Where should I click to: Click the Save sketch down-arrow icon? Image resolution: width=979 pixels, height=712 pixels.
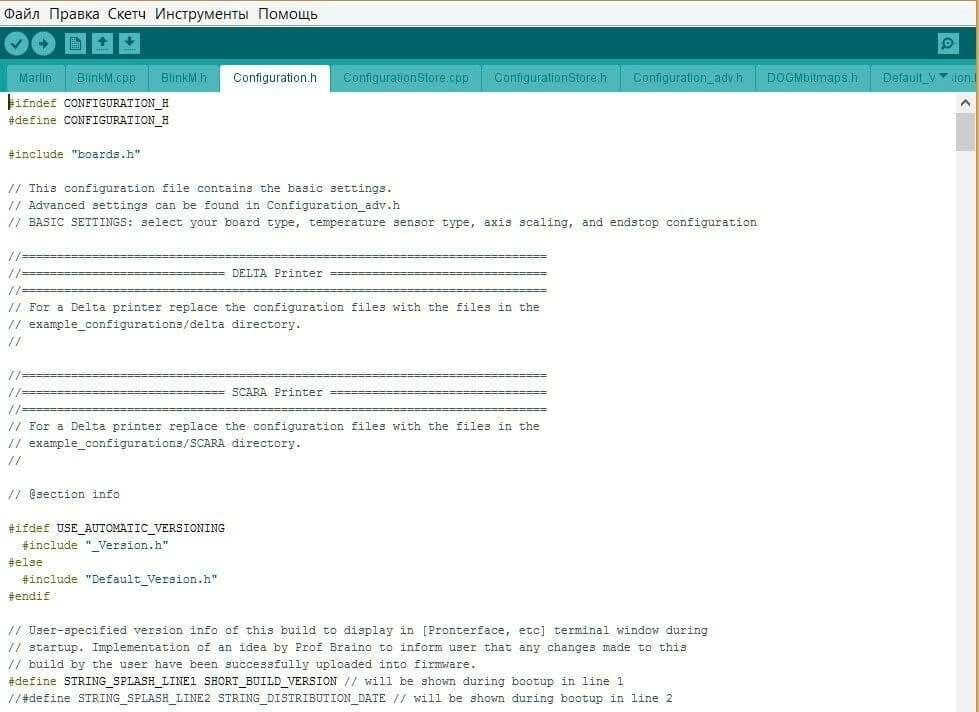129,43
